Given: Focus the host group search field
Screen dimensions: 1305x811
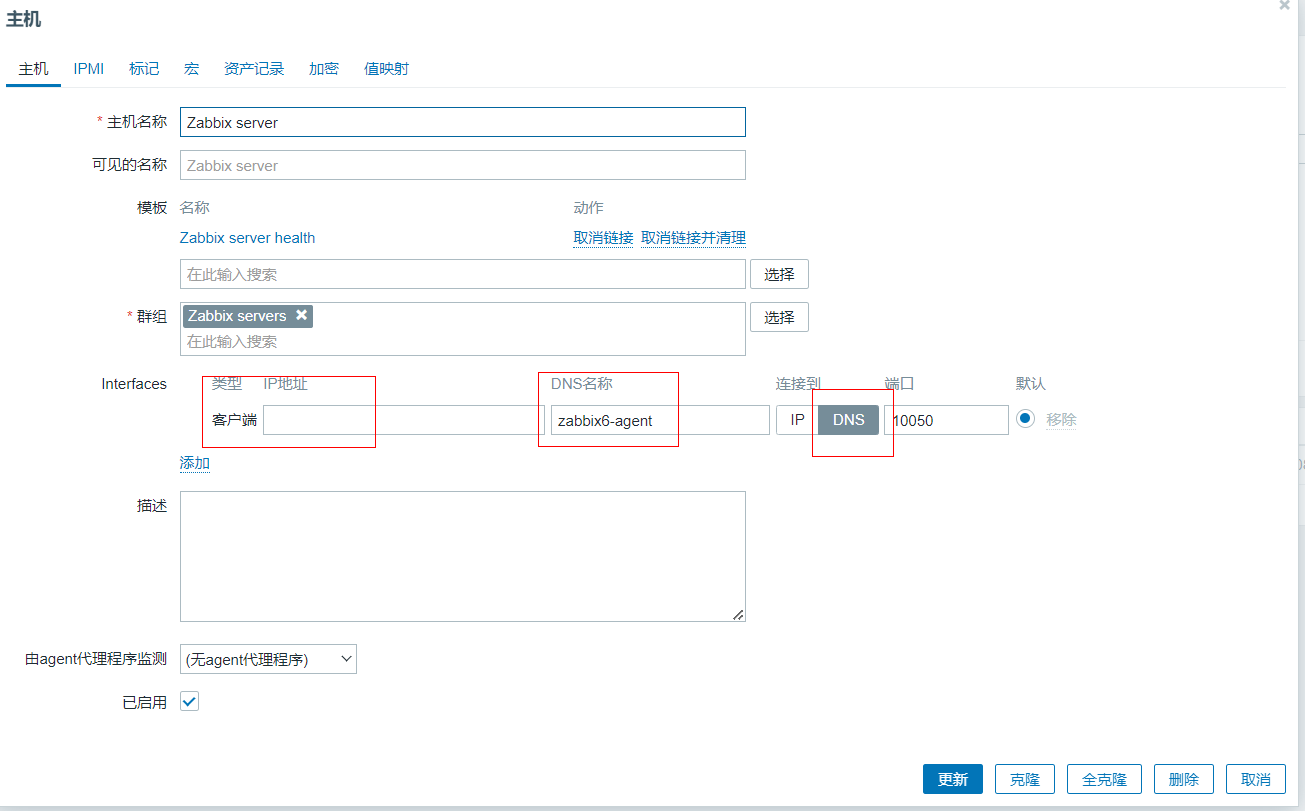Looking at the screenshot, I should (x=463, y=341).
